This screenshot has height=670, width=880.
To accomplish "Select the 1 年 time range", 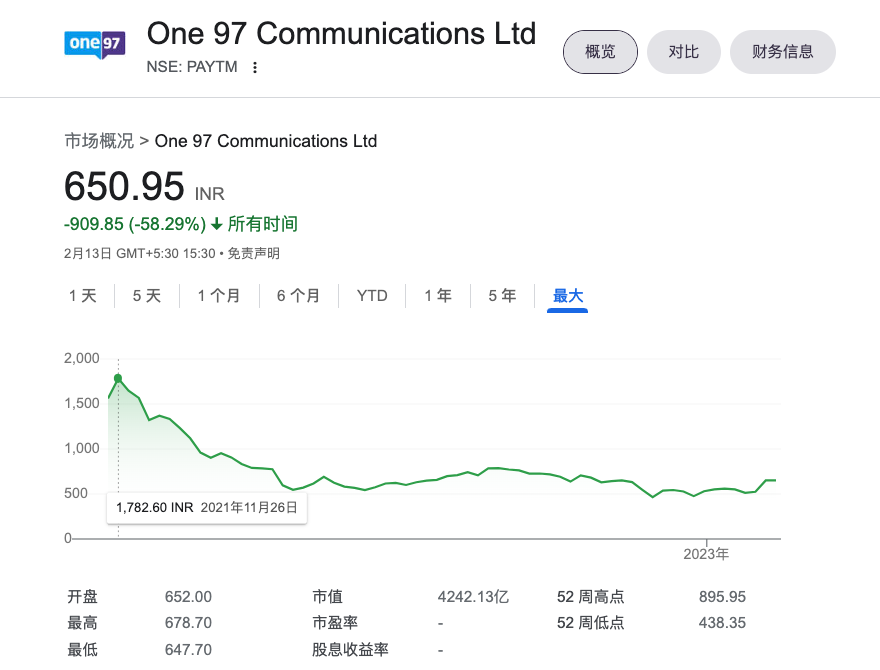I will click(438, 296).
